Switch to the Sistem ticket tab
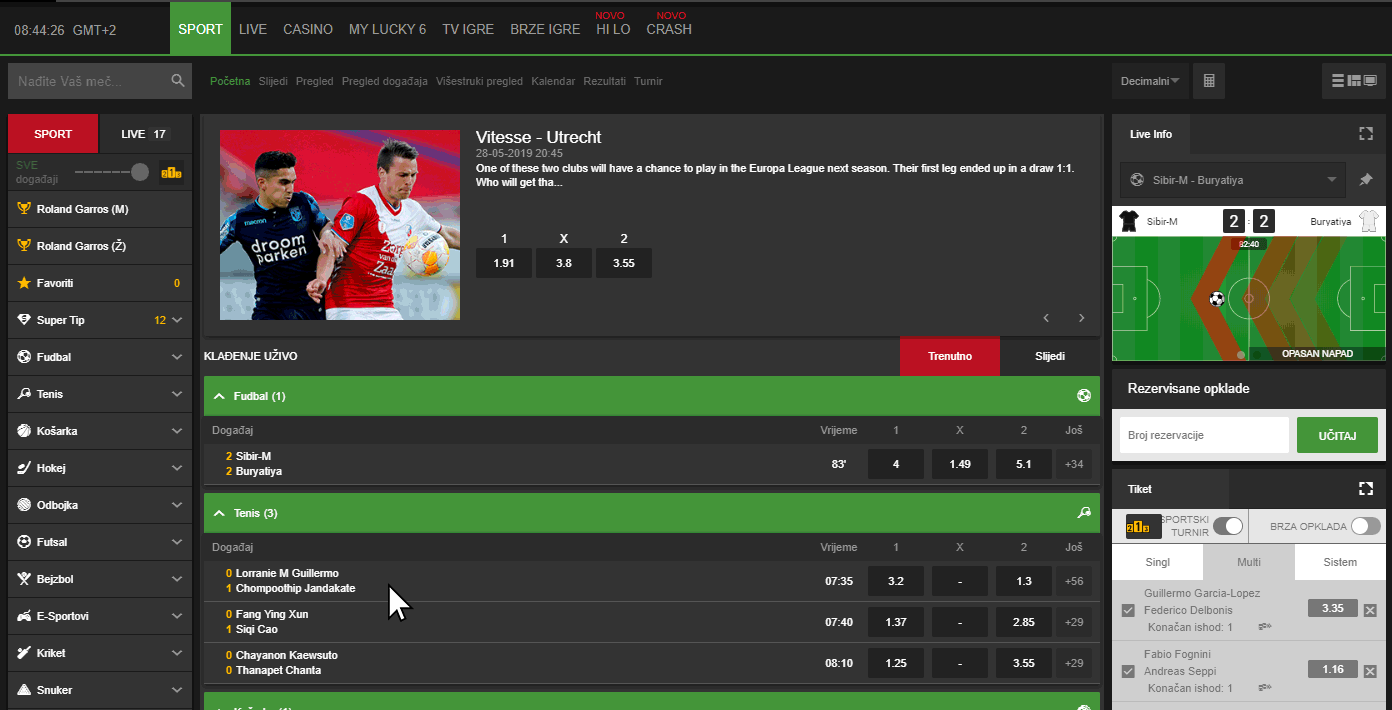This screenshot has height=710, width=1392. coord(1340,562)
